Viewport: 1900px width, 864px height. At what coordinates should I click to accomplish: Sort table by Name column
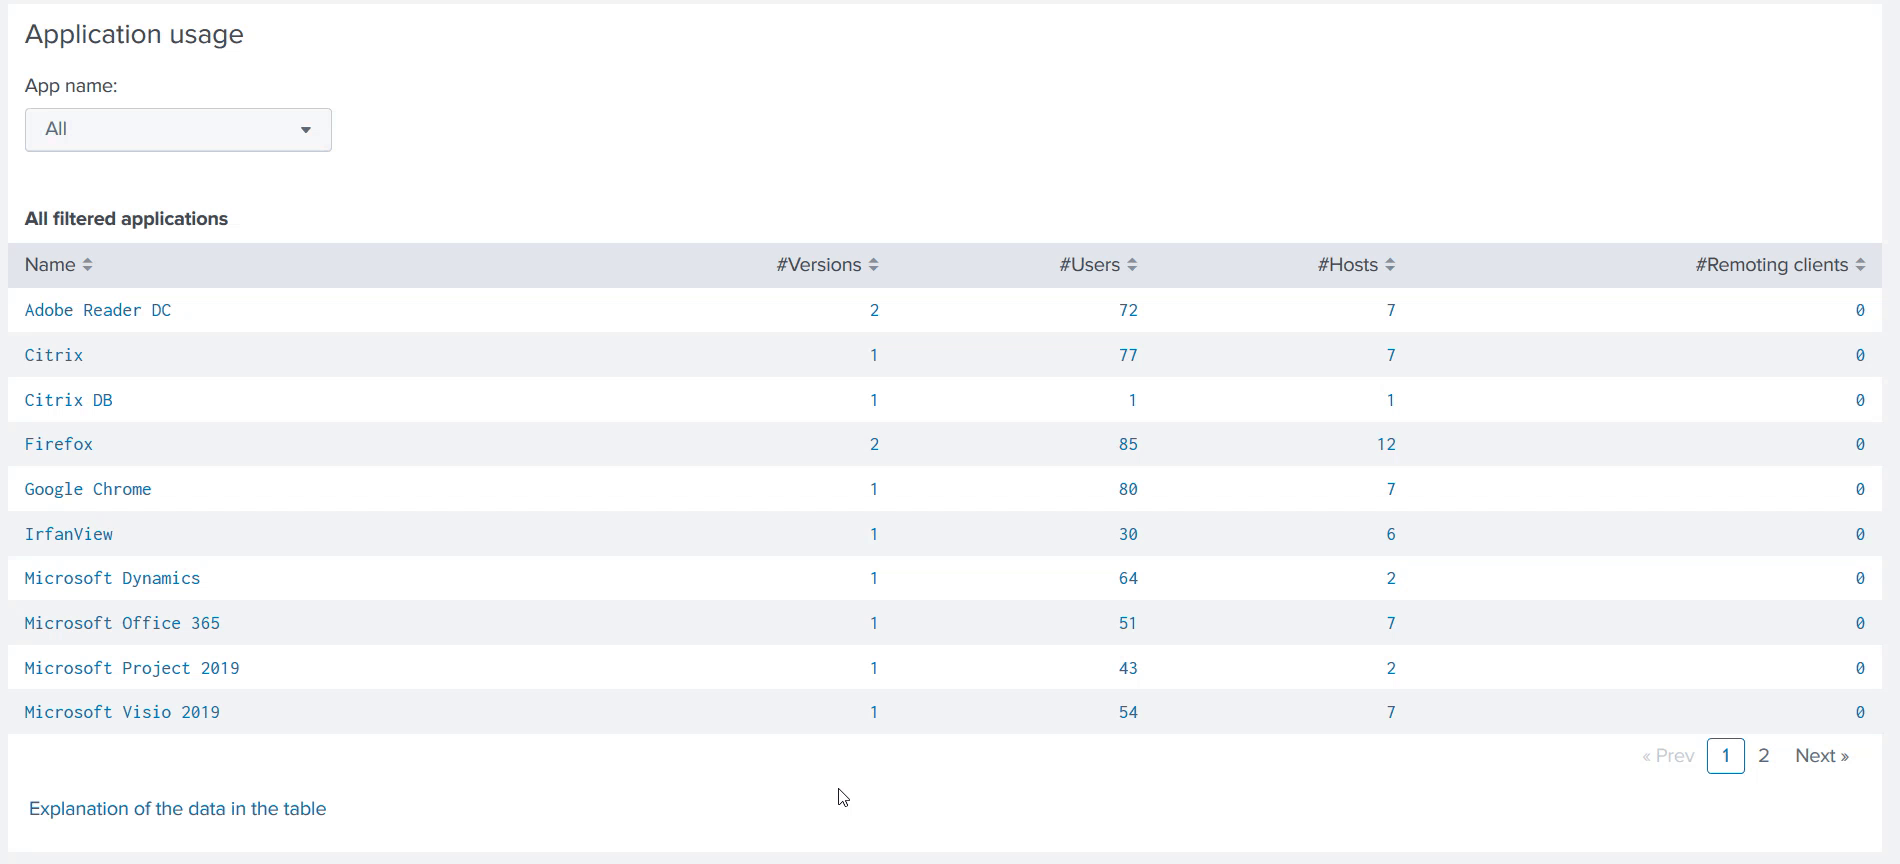coord(59,265)
